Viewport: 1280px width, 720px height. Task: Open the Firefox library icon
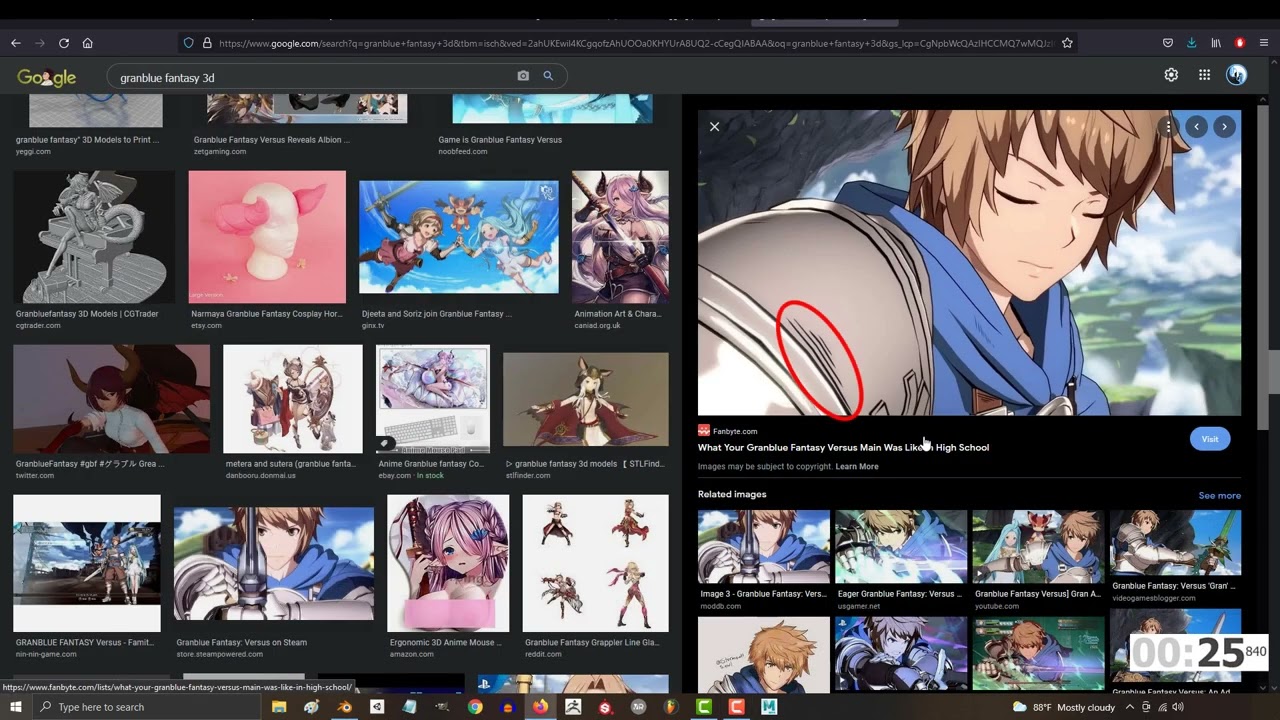[1216, 43]
